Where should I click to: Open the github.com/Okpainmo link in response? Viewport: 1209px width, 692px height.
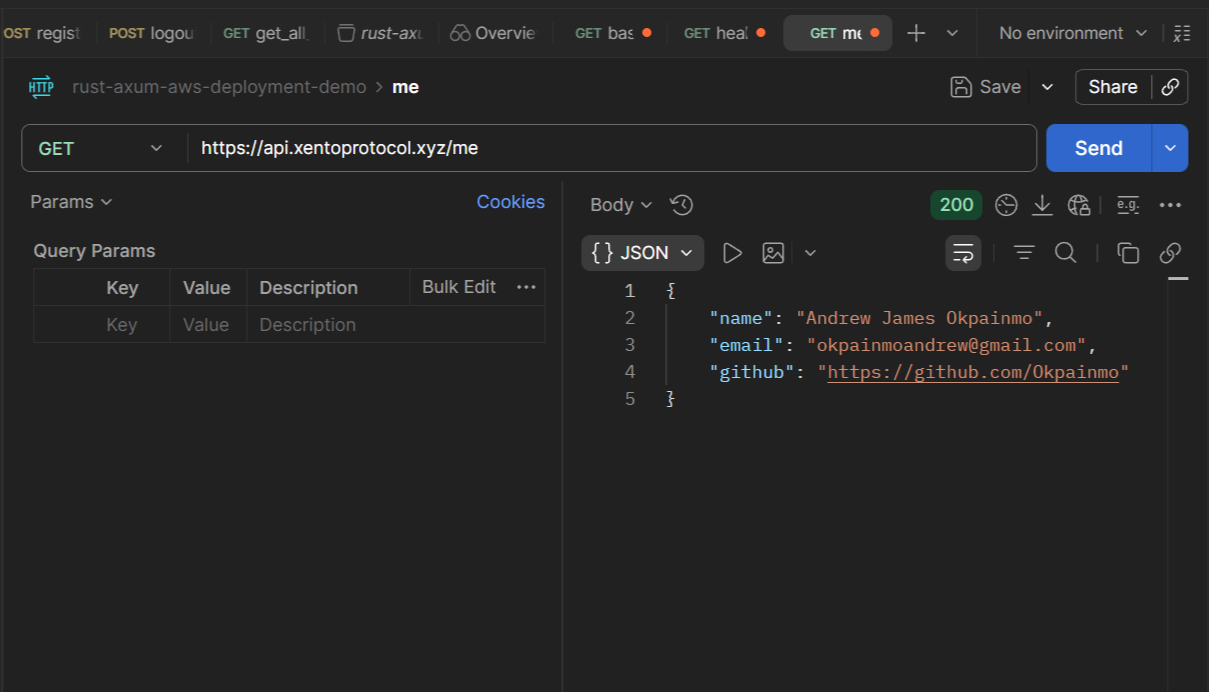click(x=973, y=373)
